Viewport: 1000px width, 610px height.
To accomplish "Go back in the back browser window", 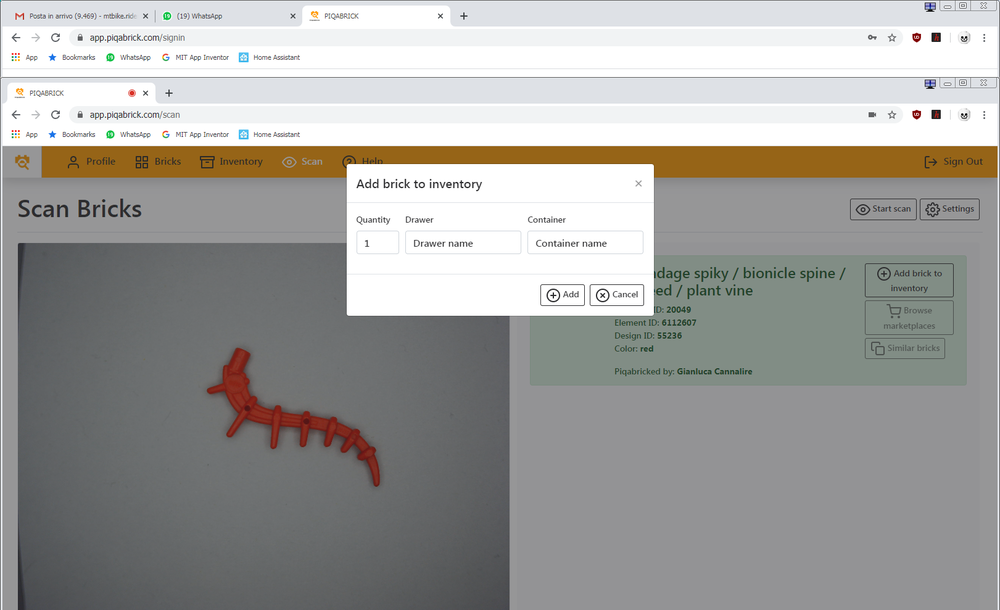I will (x=16, y=38).
